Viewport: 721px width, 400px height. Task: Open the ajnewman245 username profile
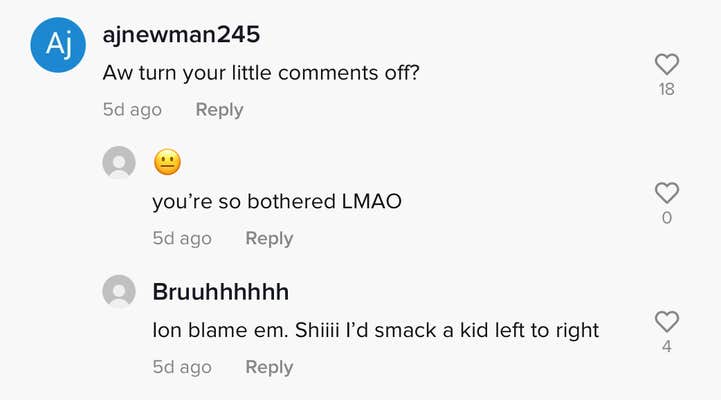click(181, 35)
